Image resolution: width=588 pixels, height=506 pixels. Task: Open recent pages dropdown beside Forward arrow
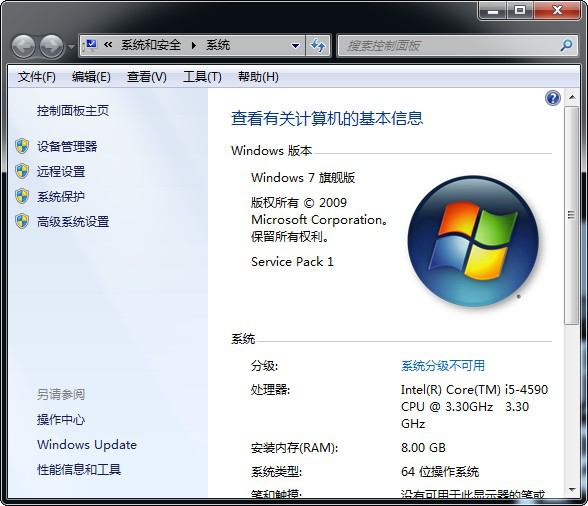click(x=71, y=47)
